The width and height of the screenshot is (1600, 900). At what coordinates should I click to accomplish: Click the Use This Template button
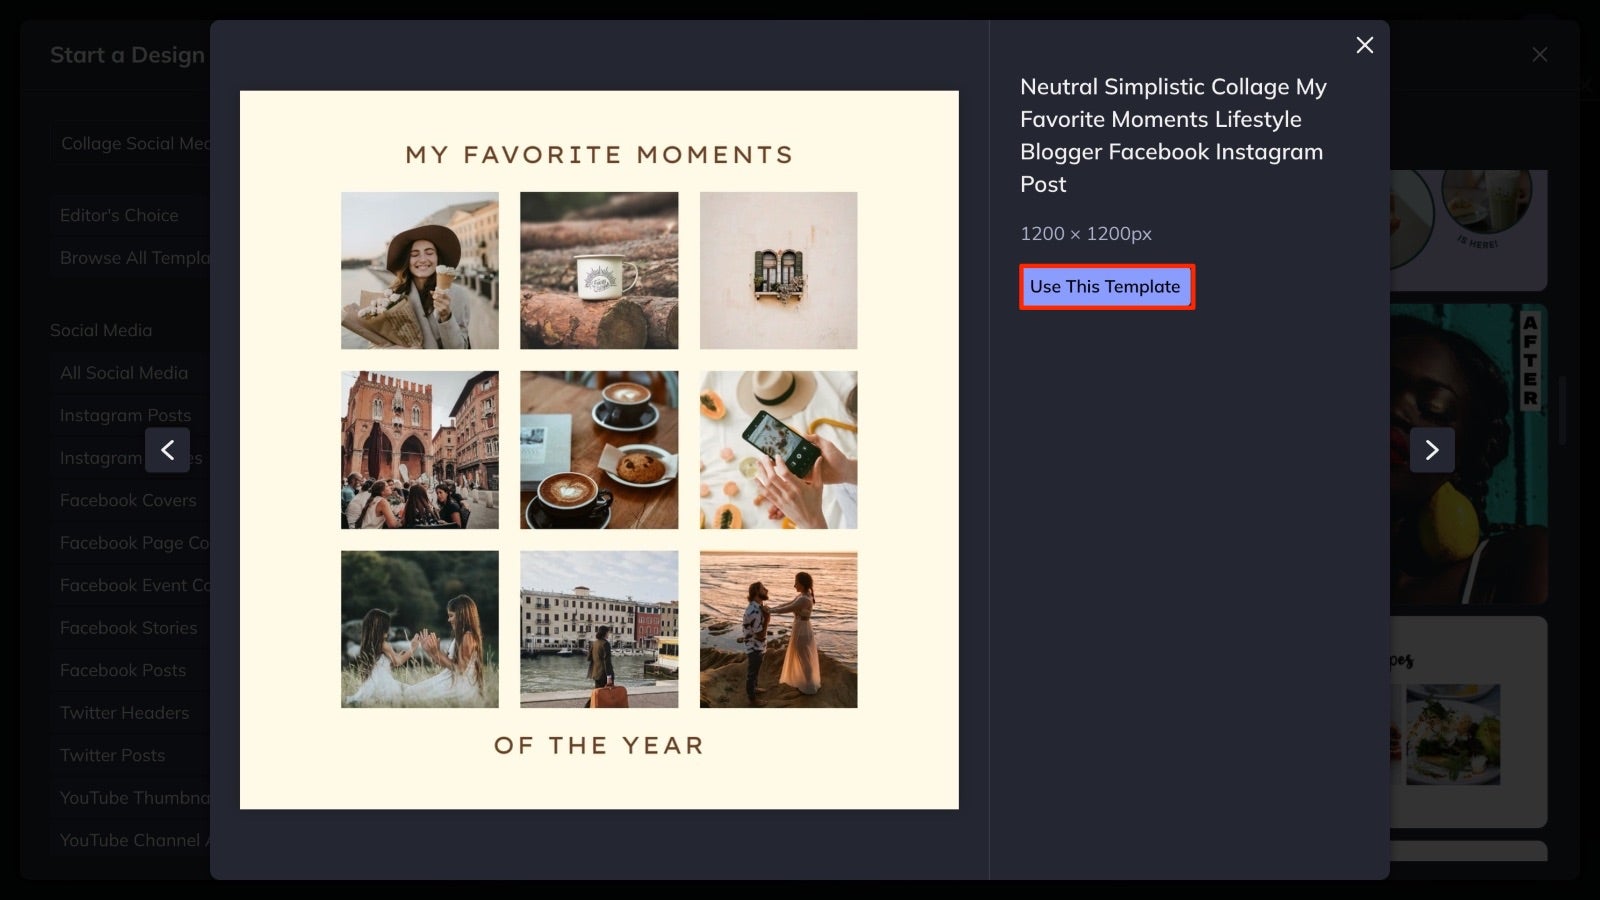(1105, 286)
